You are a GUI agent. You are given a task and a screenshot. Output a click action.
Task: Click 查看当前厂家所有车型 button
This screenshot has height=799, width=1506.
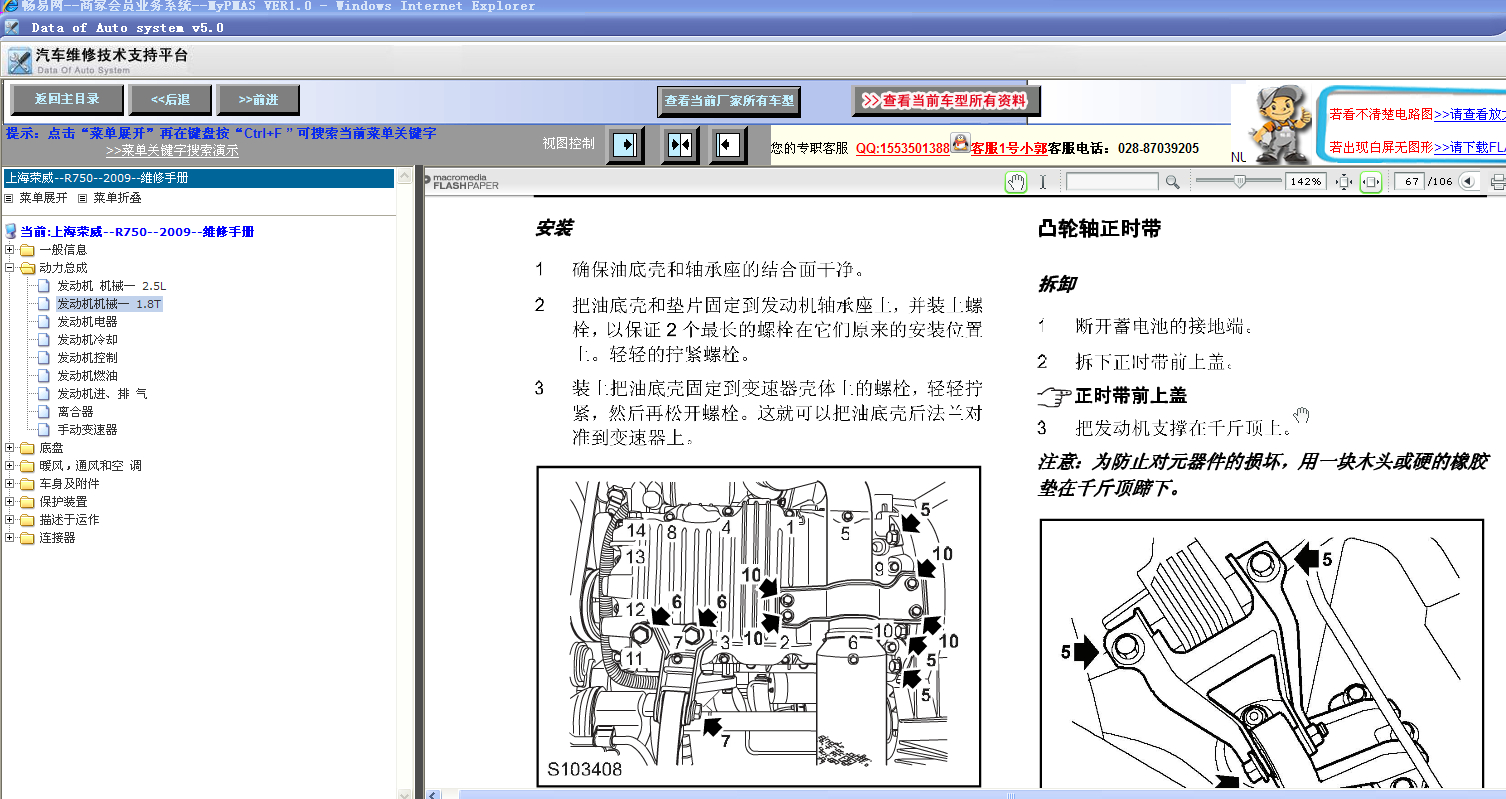[729, 101]
